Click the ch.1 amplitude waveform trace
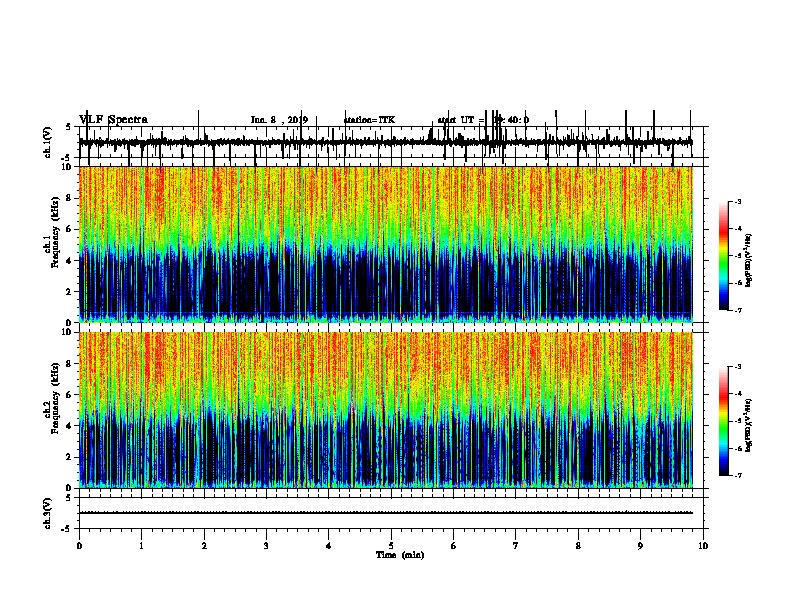792x612 pixels. tap(385, 143)
